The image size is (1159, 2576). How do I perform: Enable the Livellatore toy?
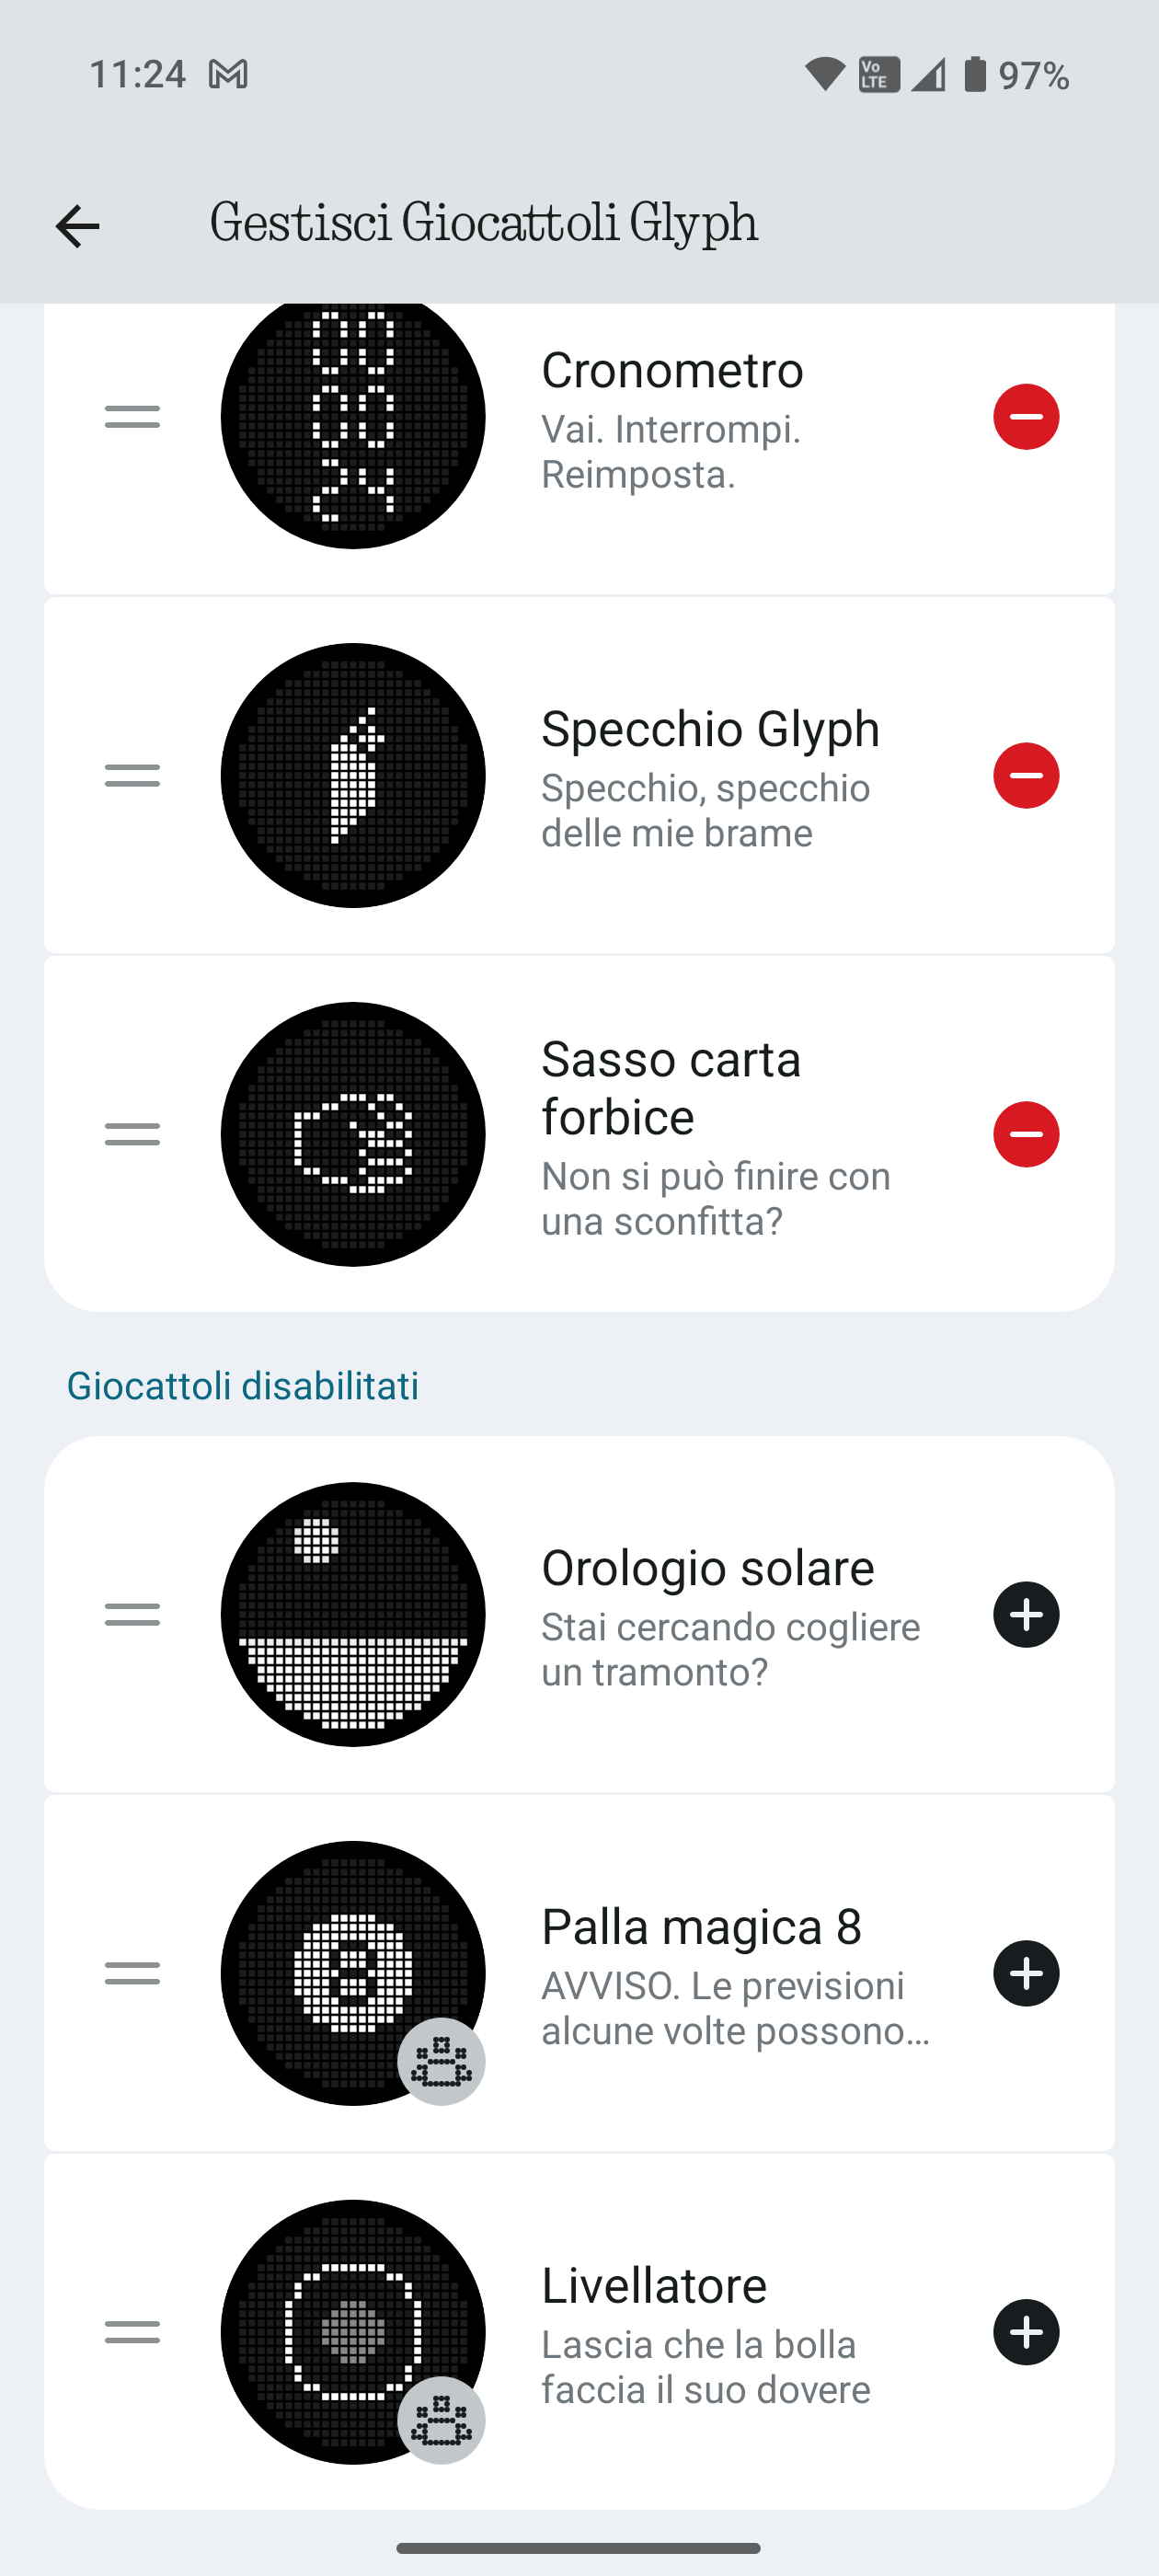(1025, 2332)
